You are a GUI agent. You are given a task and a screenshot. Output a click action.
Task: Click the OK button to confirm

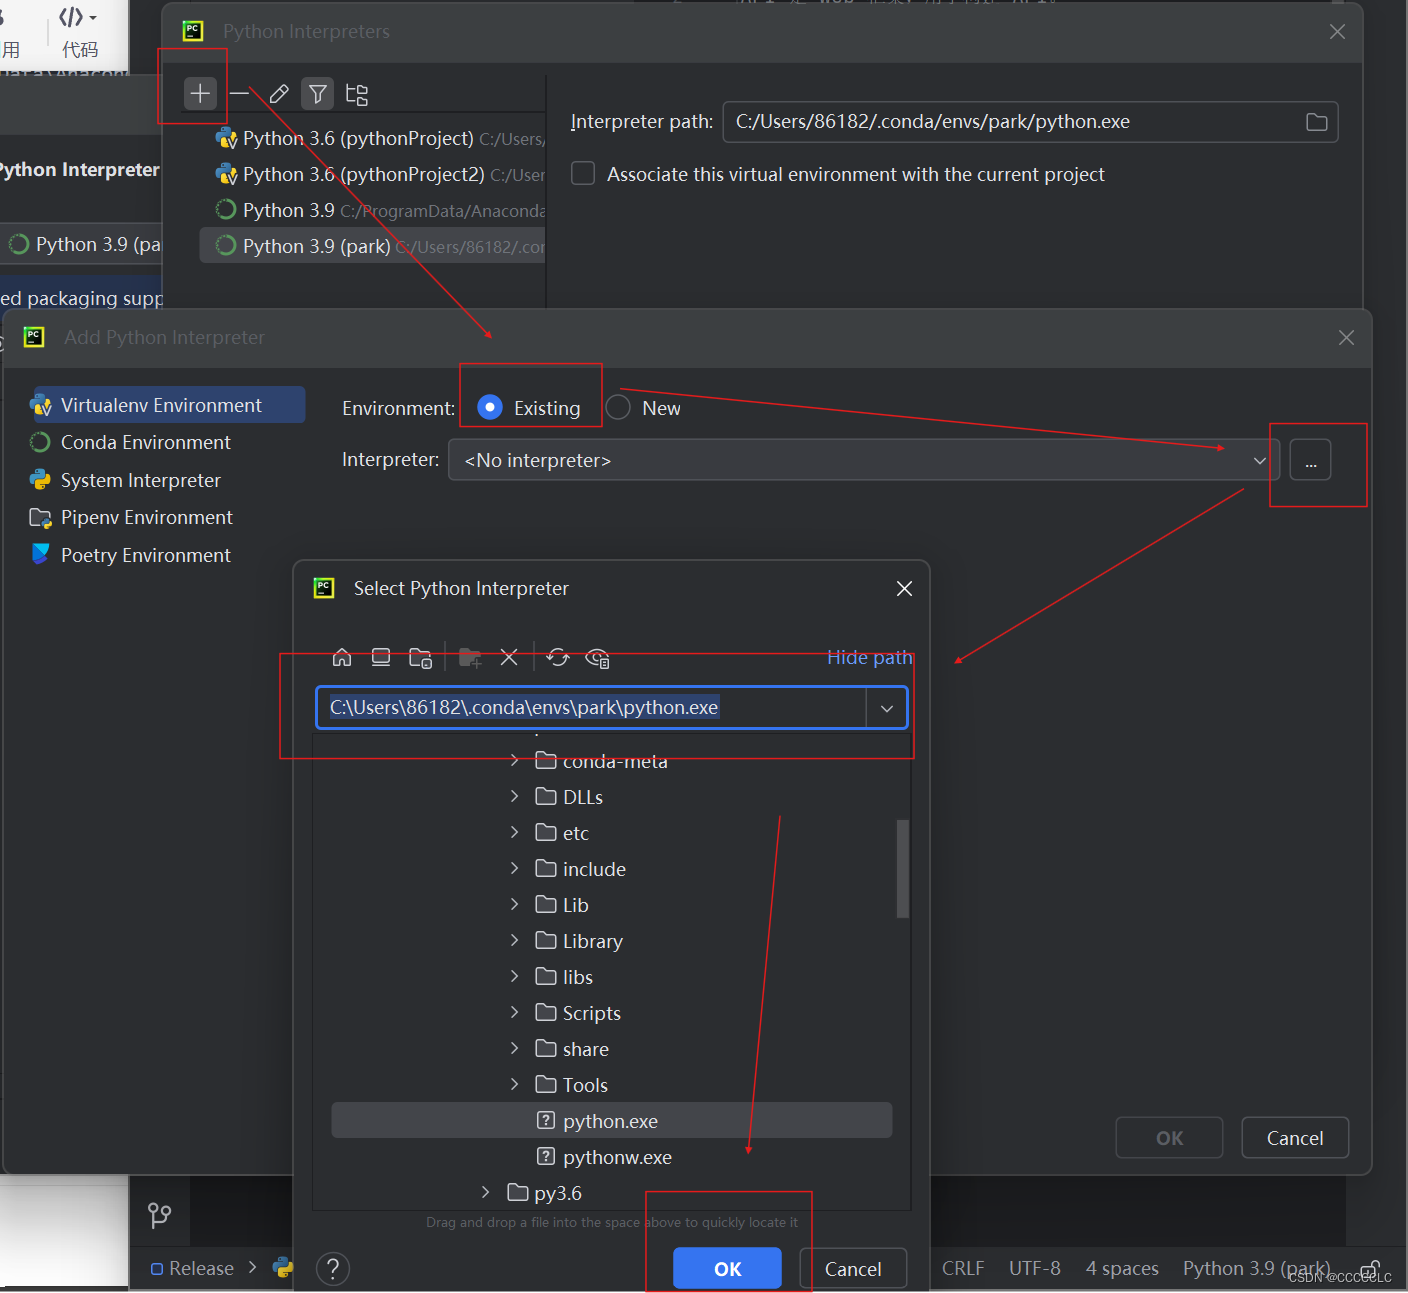coord(727,1268)
